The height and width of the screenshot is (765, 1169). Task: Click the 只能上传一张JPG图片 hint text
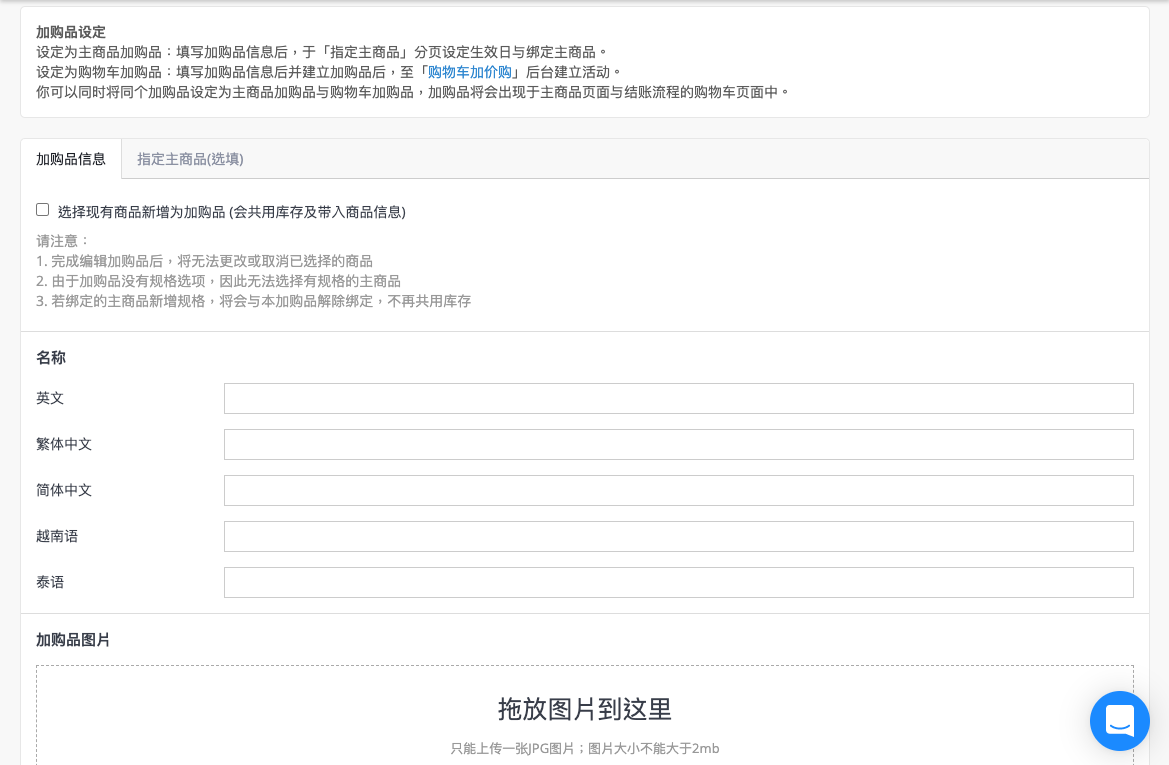point(584,749)
